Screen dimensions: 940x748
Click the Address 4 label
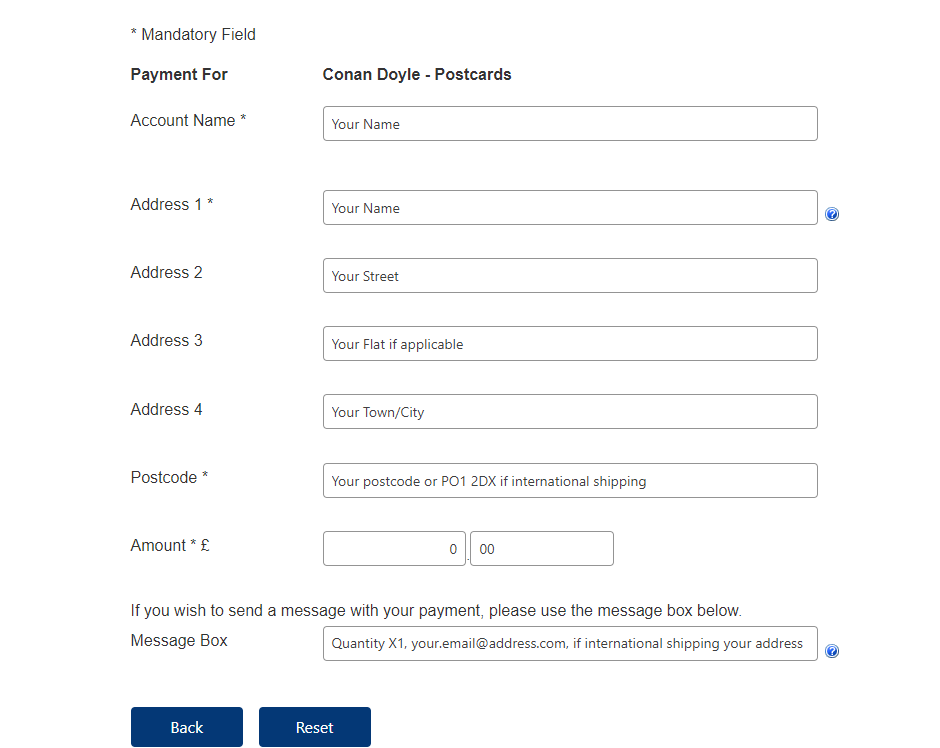point(166,410)
